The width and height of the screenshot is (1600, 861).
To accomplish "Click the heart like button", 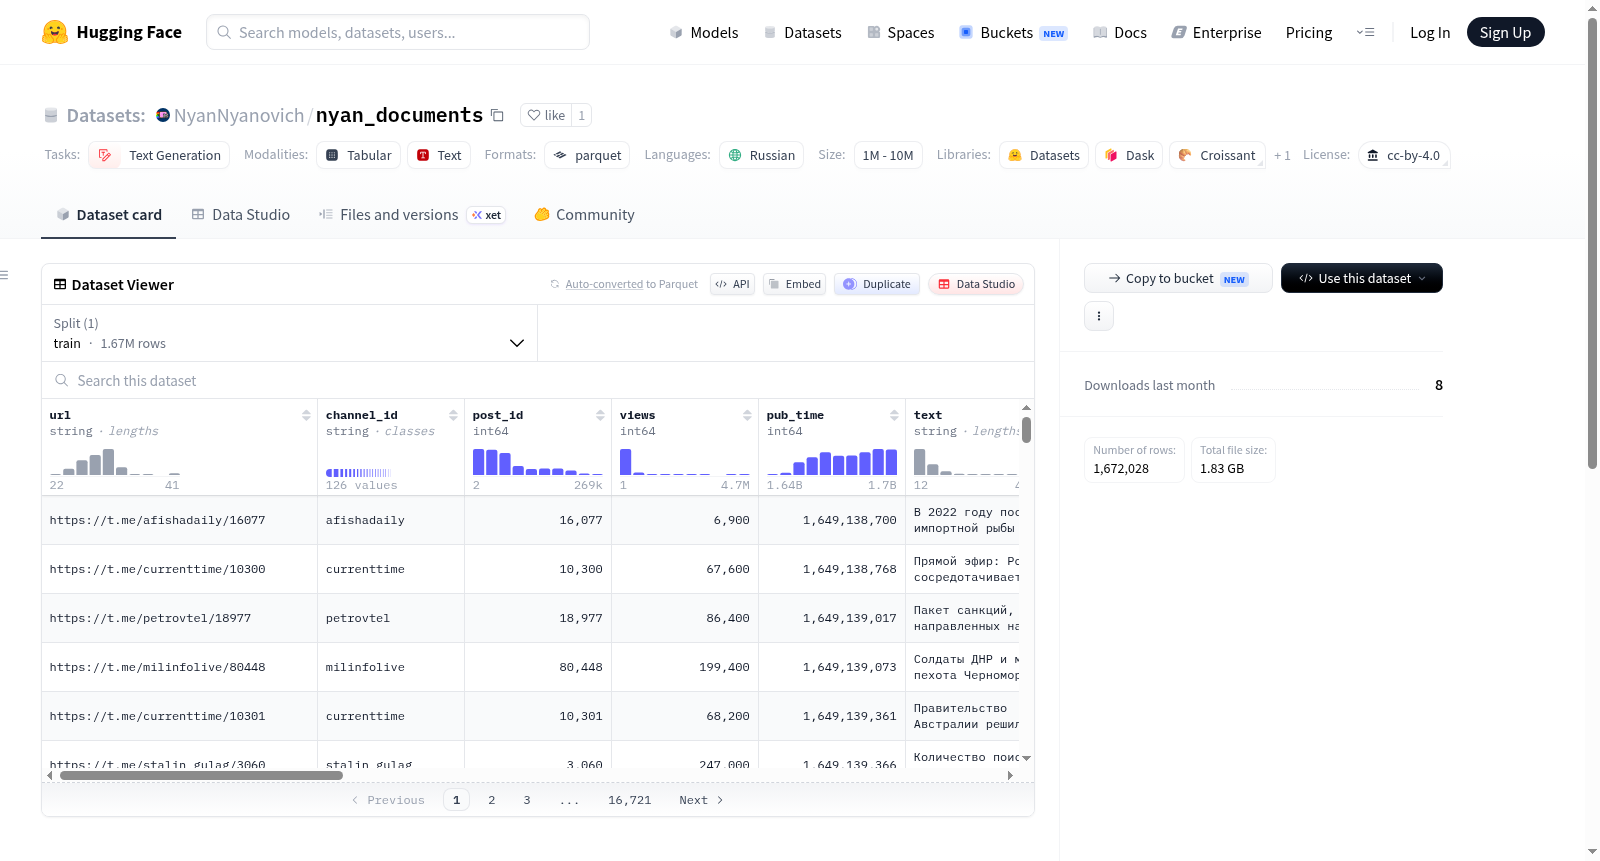I will (546, 115).
